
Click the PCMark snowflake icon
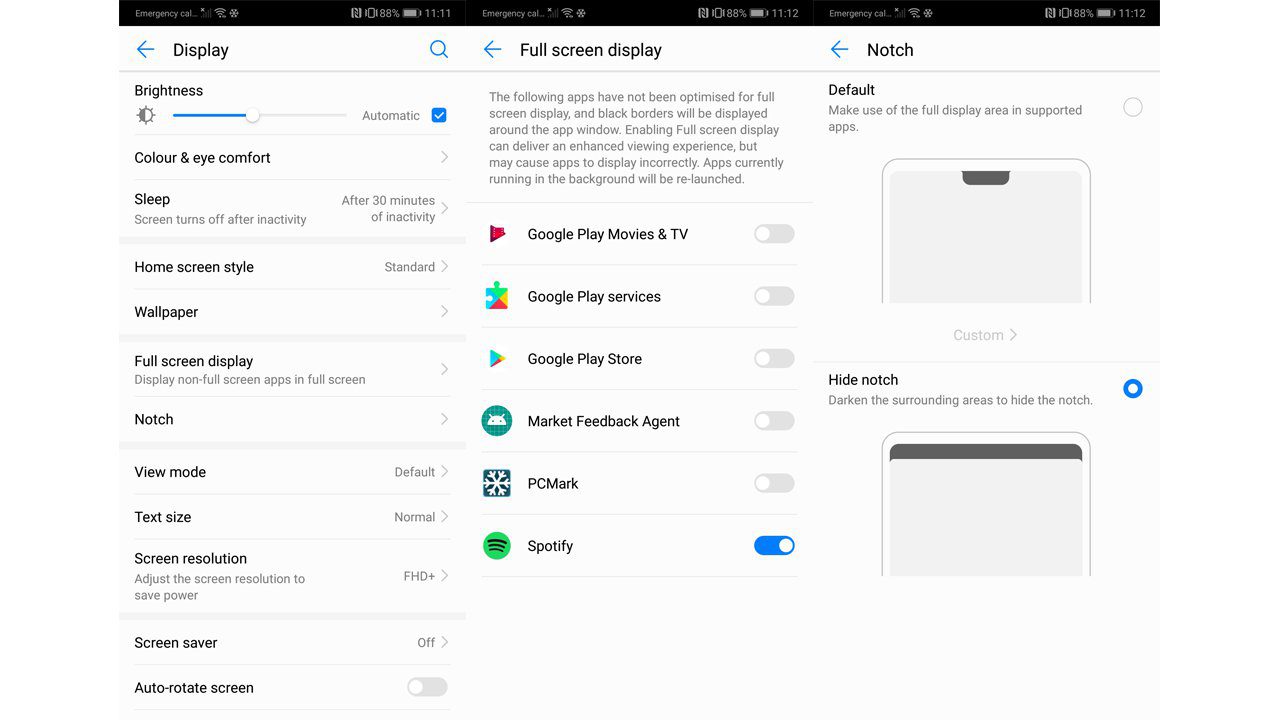coord(497,483)
